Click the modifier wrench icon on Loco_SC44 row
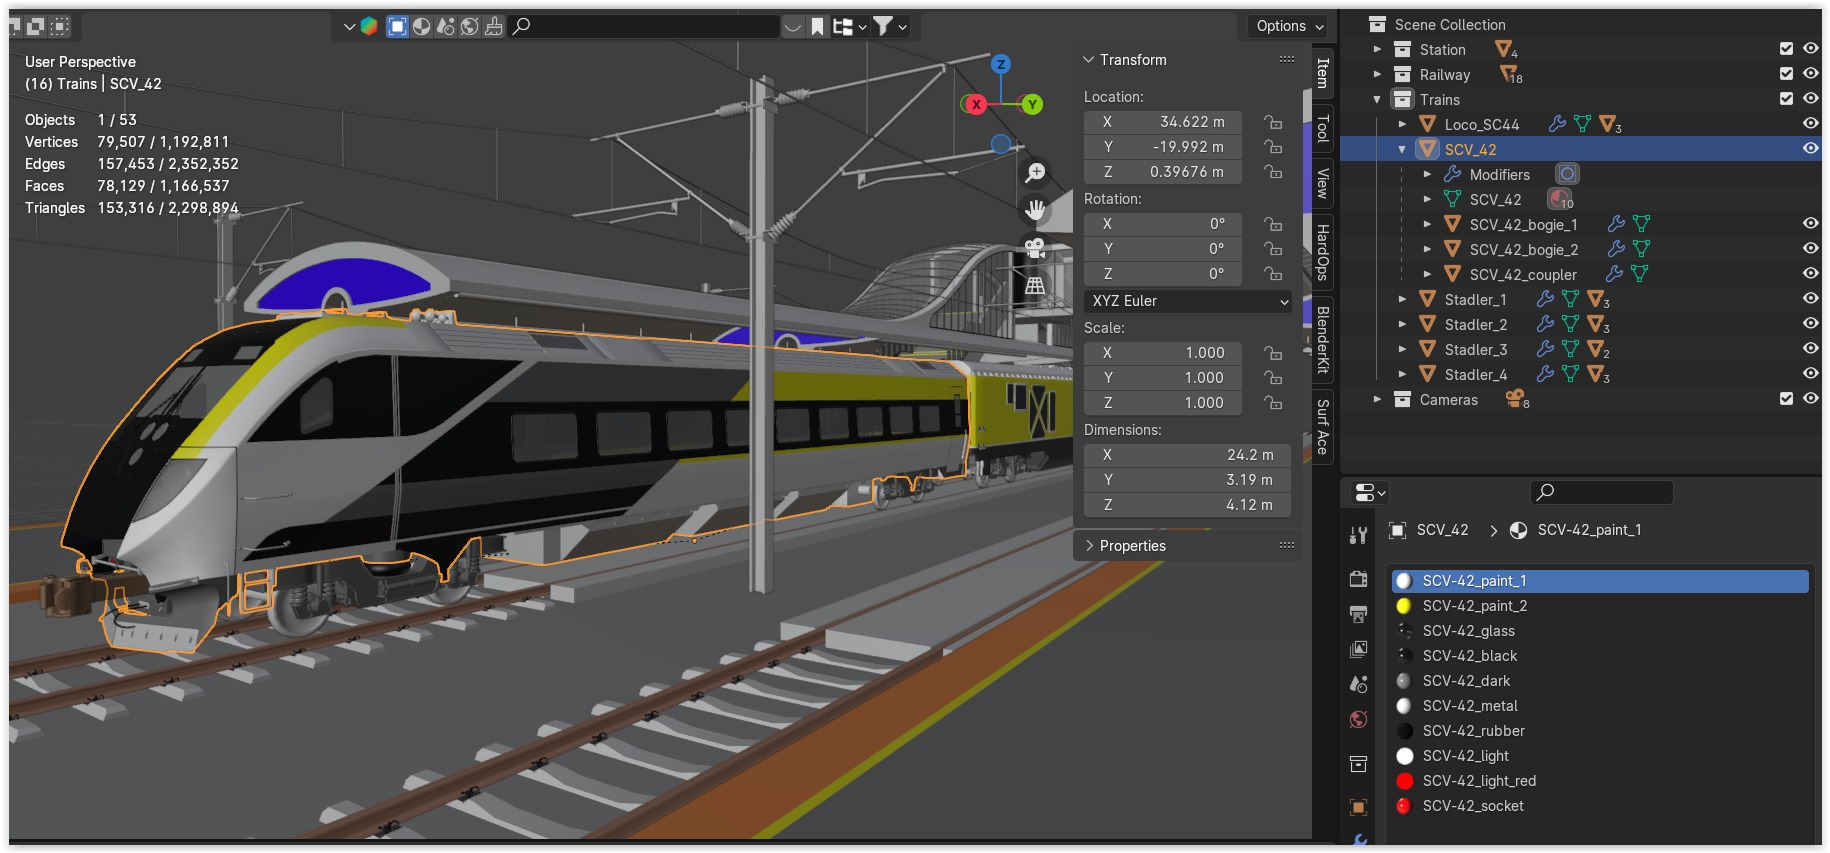 (1557, 124)
